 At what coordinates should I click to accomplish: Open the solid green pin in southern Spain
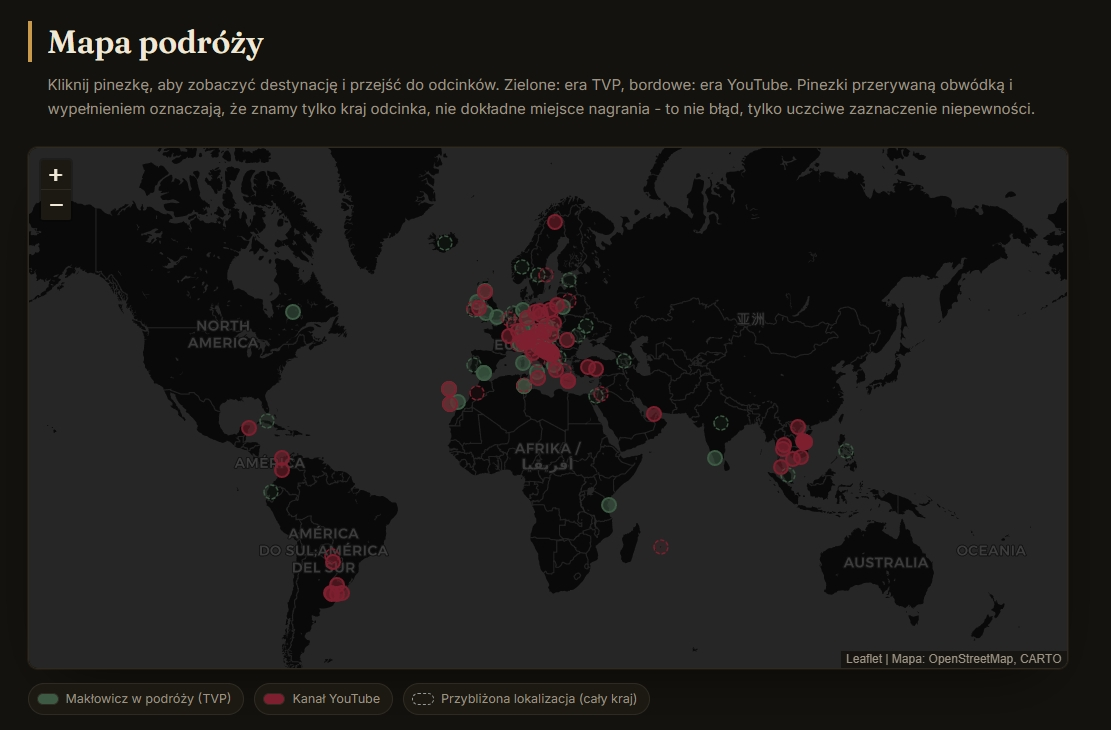click(484, 373)
